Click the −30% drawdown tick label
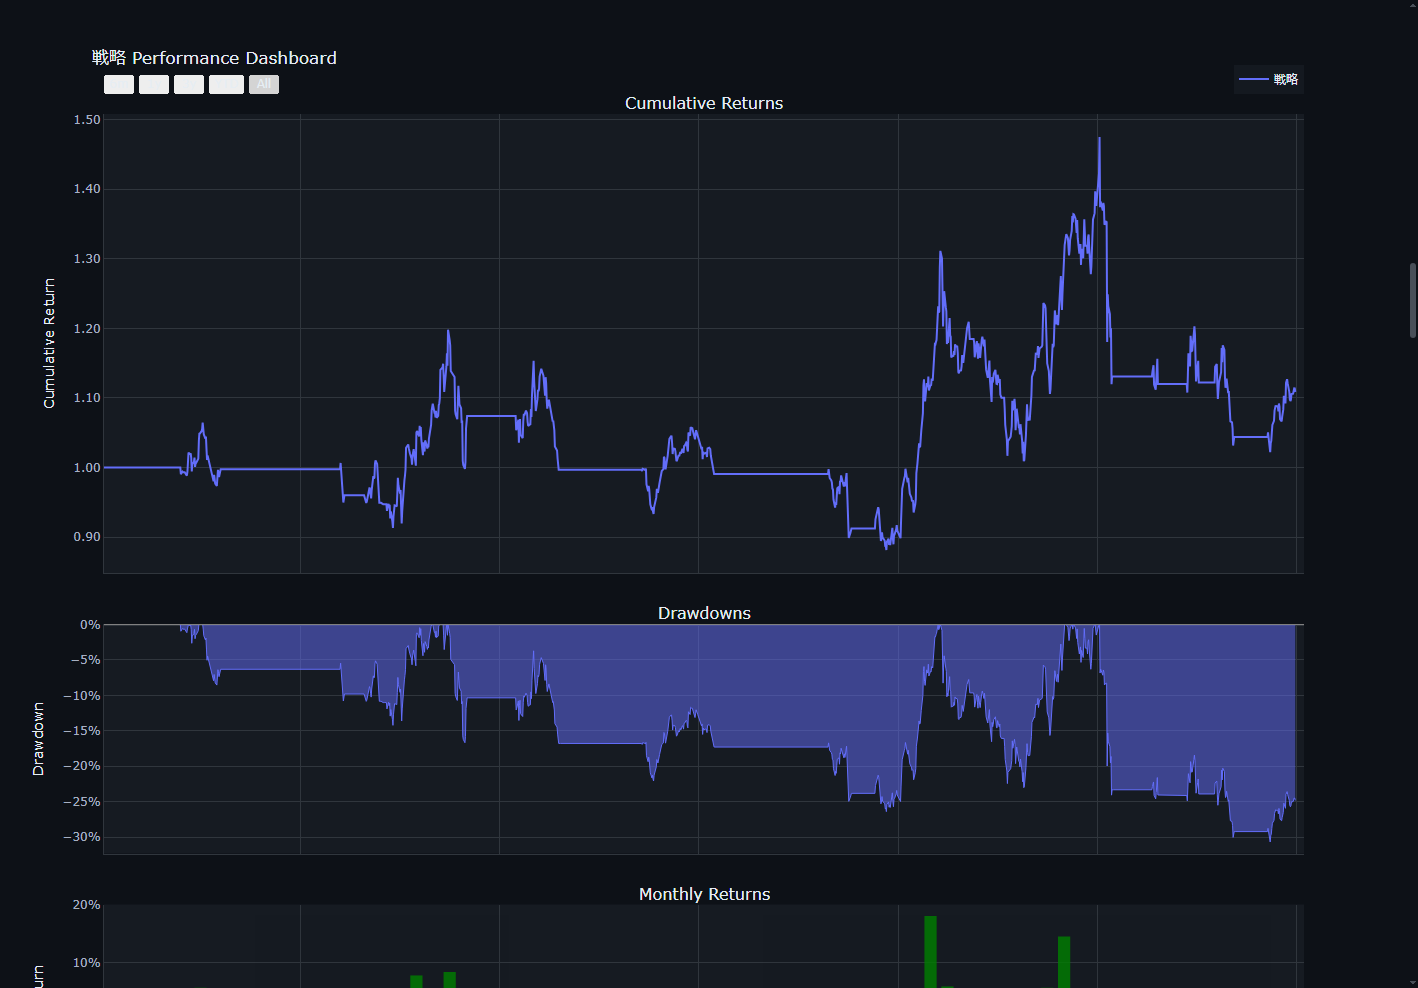Screen dimensions: 1418x988 coord(81,837)
